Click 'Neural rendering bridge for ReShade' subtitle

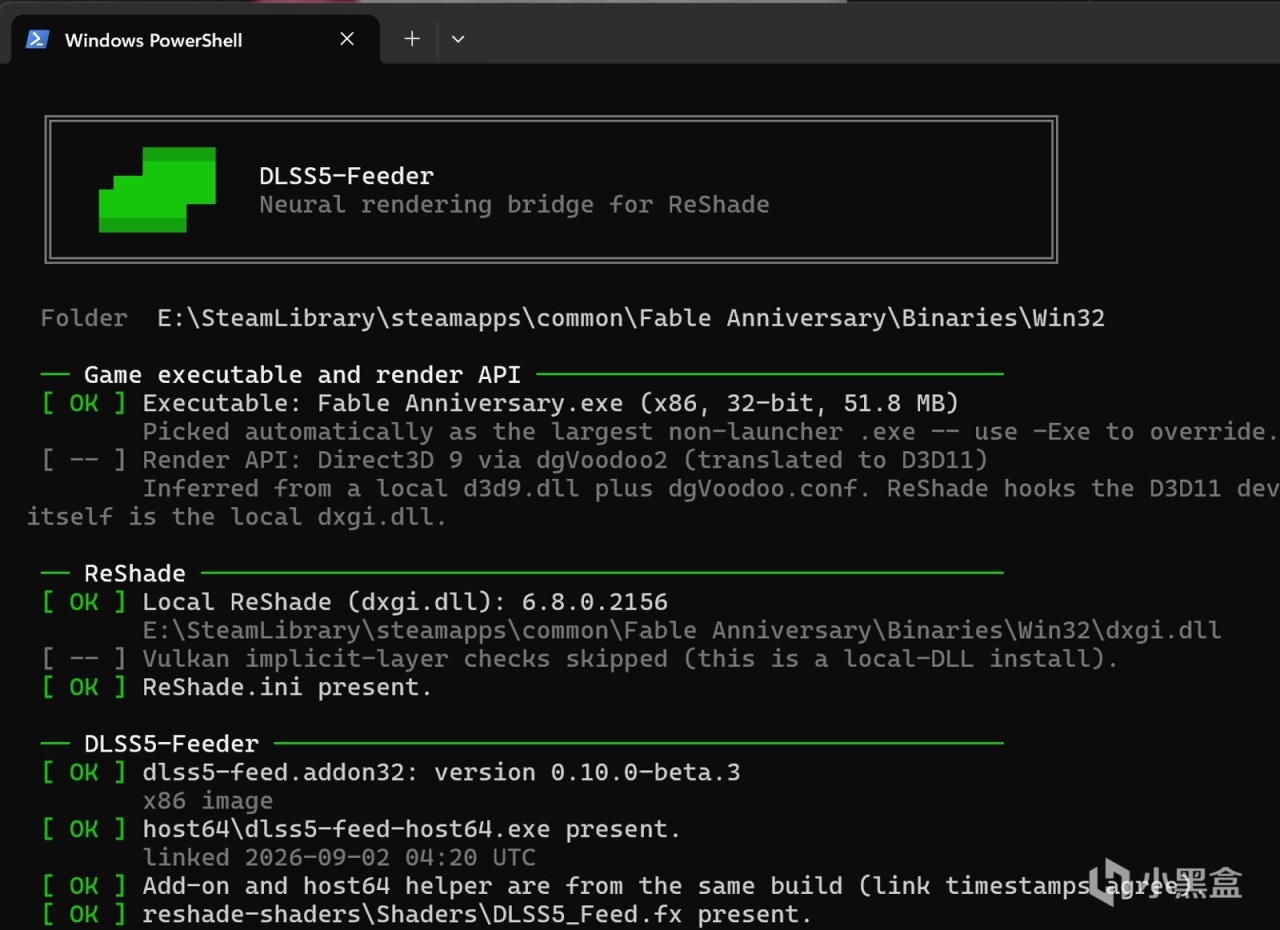pos(514,205)
